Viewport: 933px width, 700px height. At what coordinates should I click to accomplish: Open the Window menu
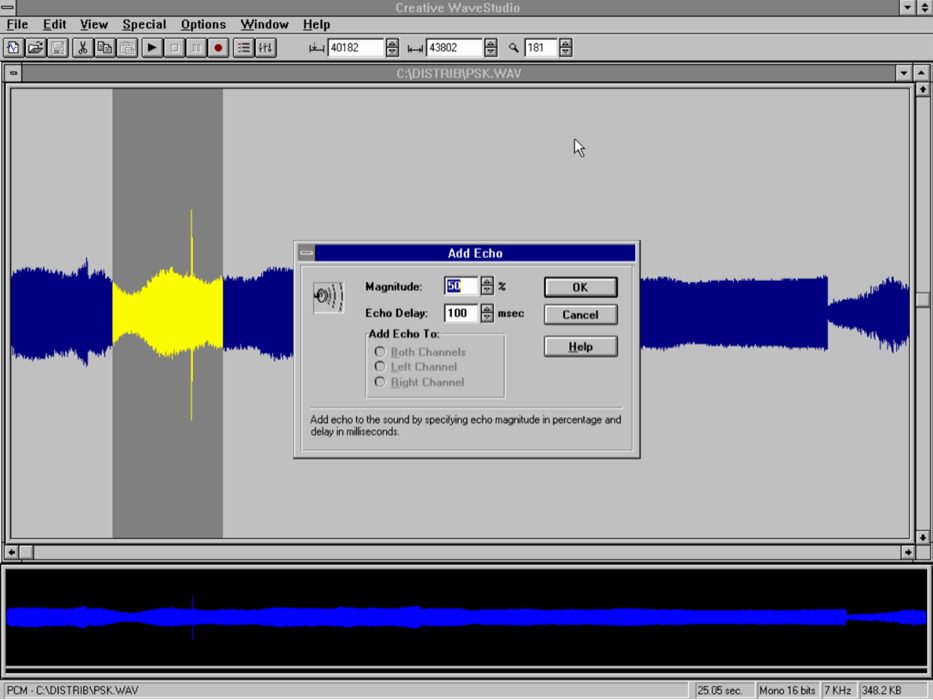(264, 24)
